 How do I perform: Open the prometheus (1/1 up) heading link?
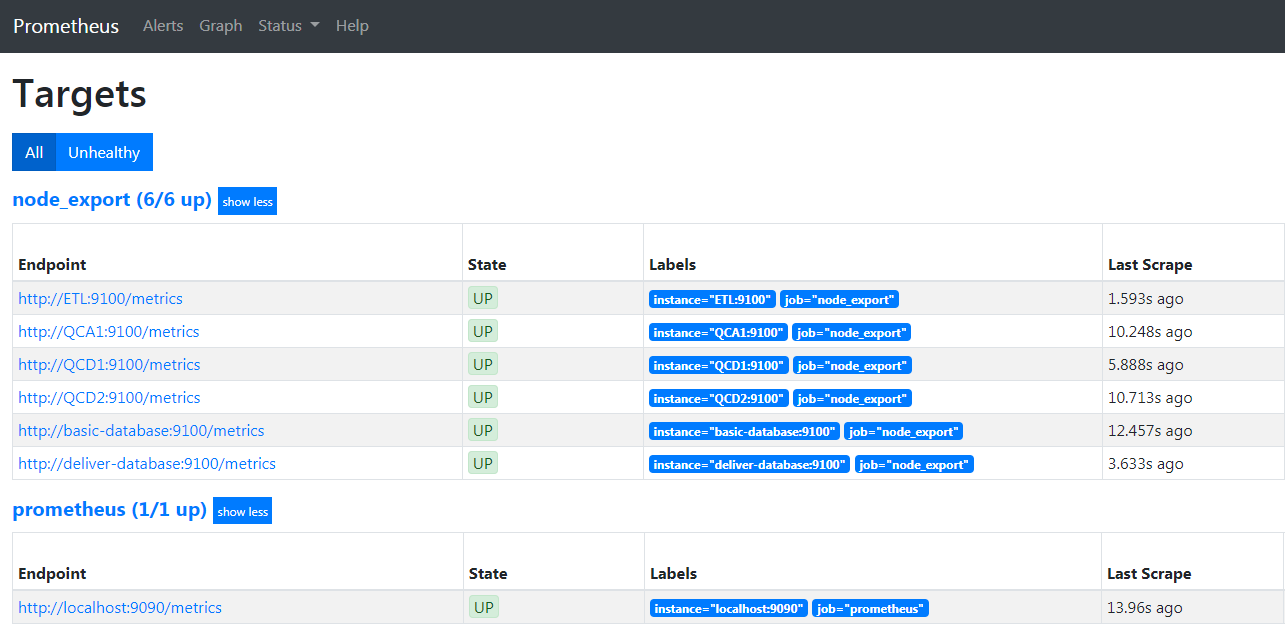109,510
